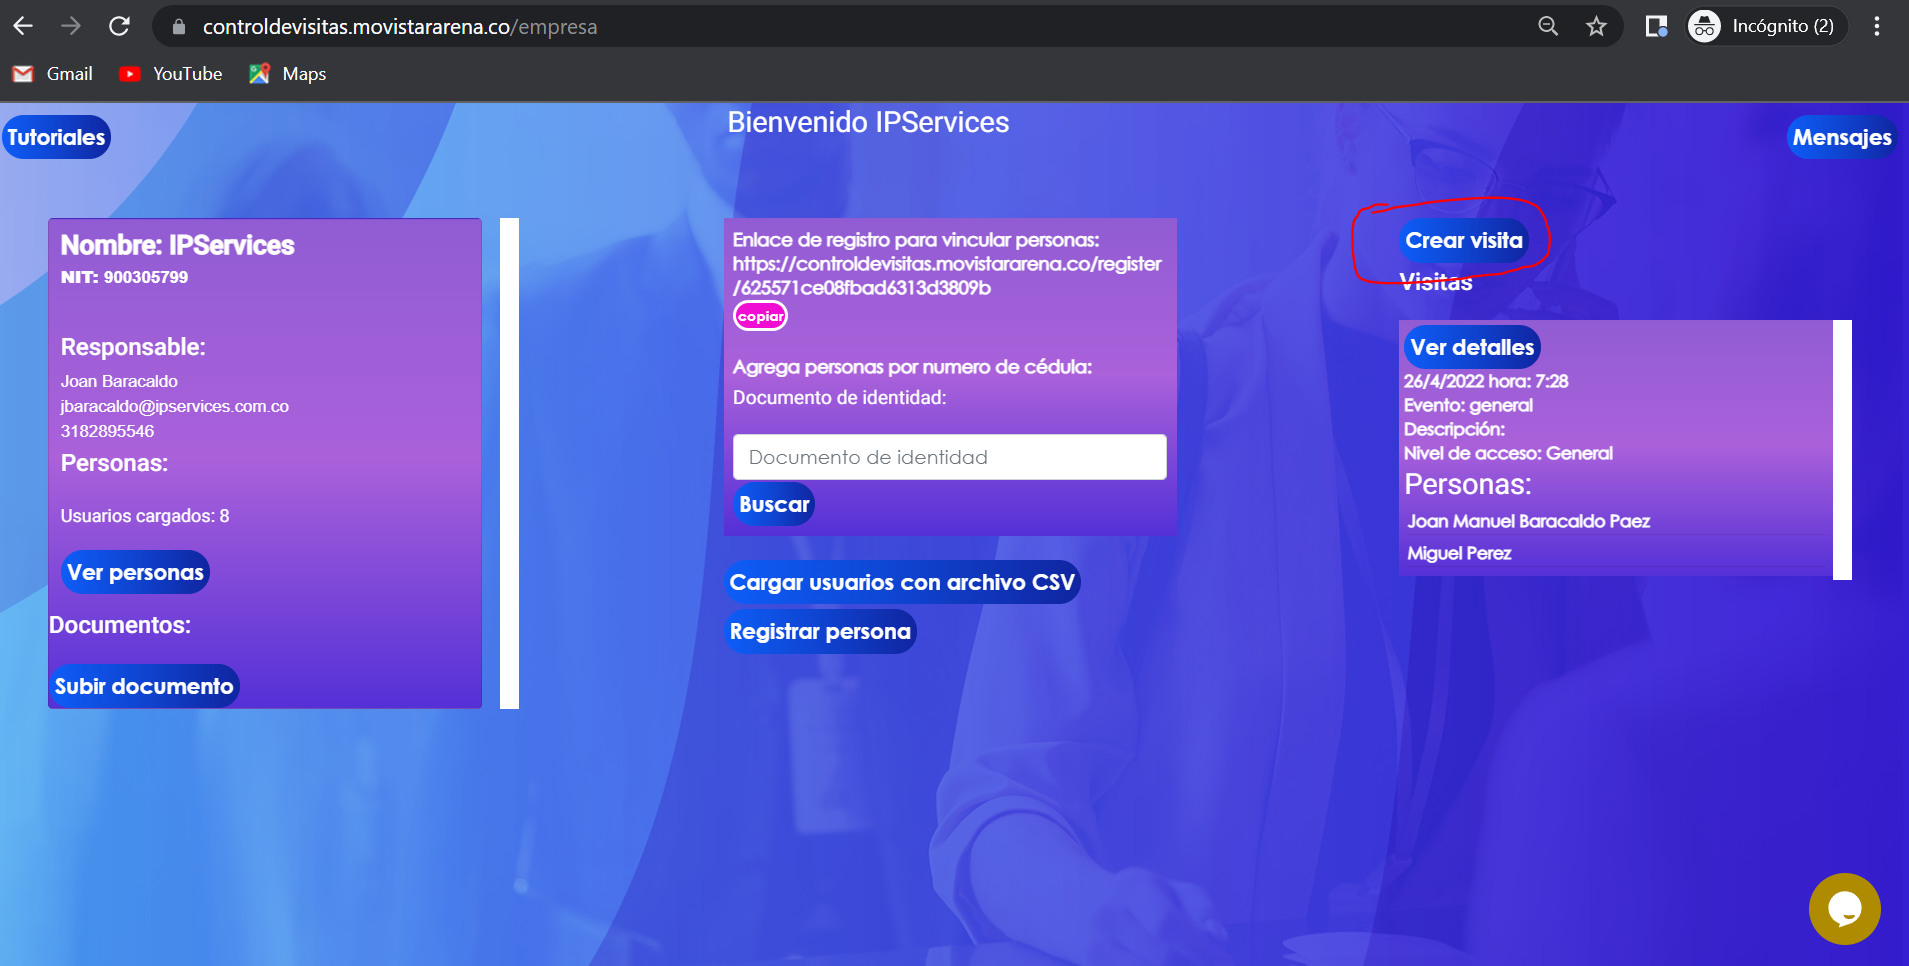The width and height of the screenshot is (1909, 966).
Task: Click phone number 3182895546
Action: click(x=107, y=431)
